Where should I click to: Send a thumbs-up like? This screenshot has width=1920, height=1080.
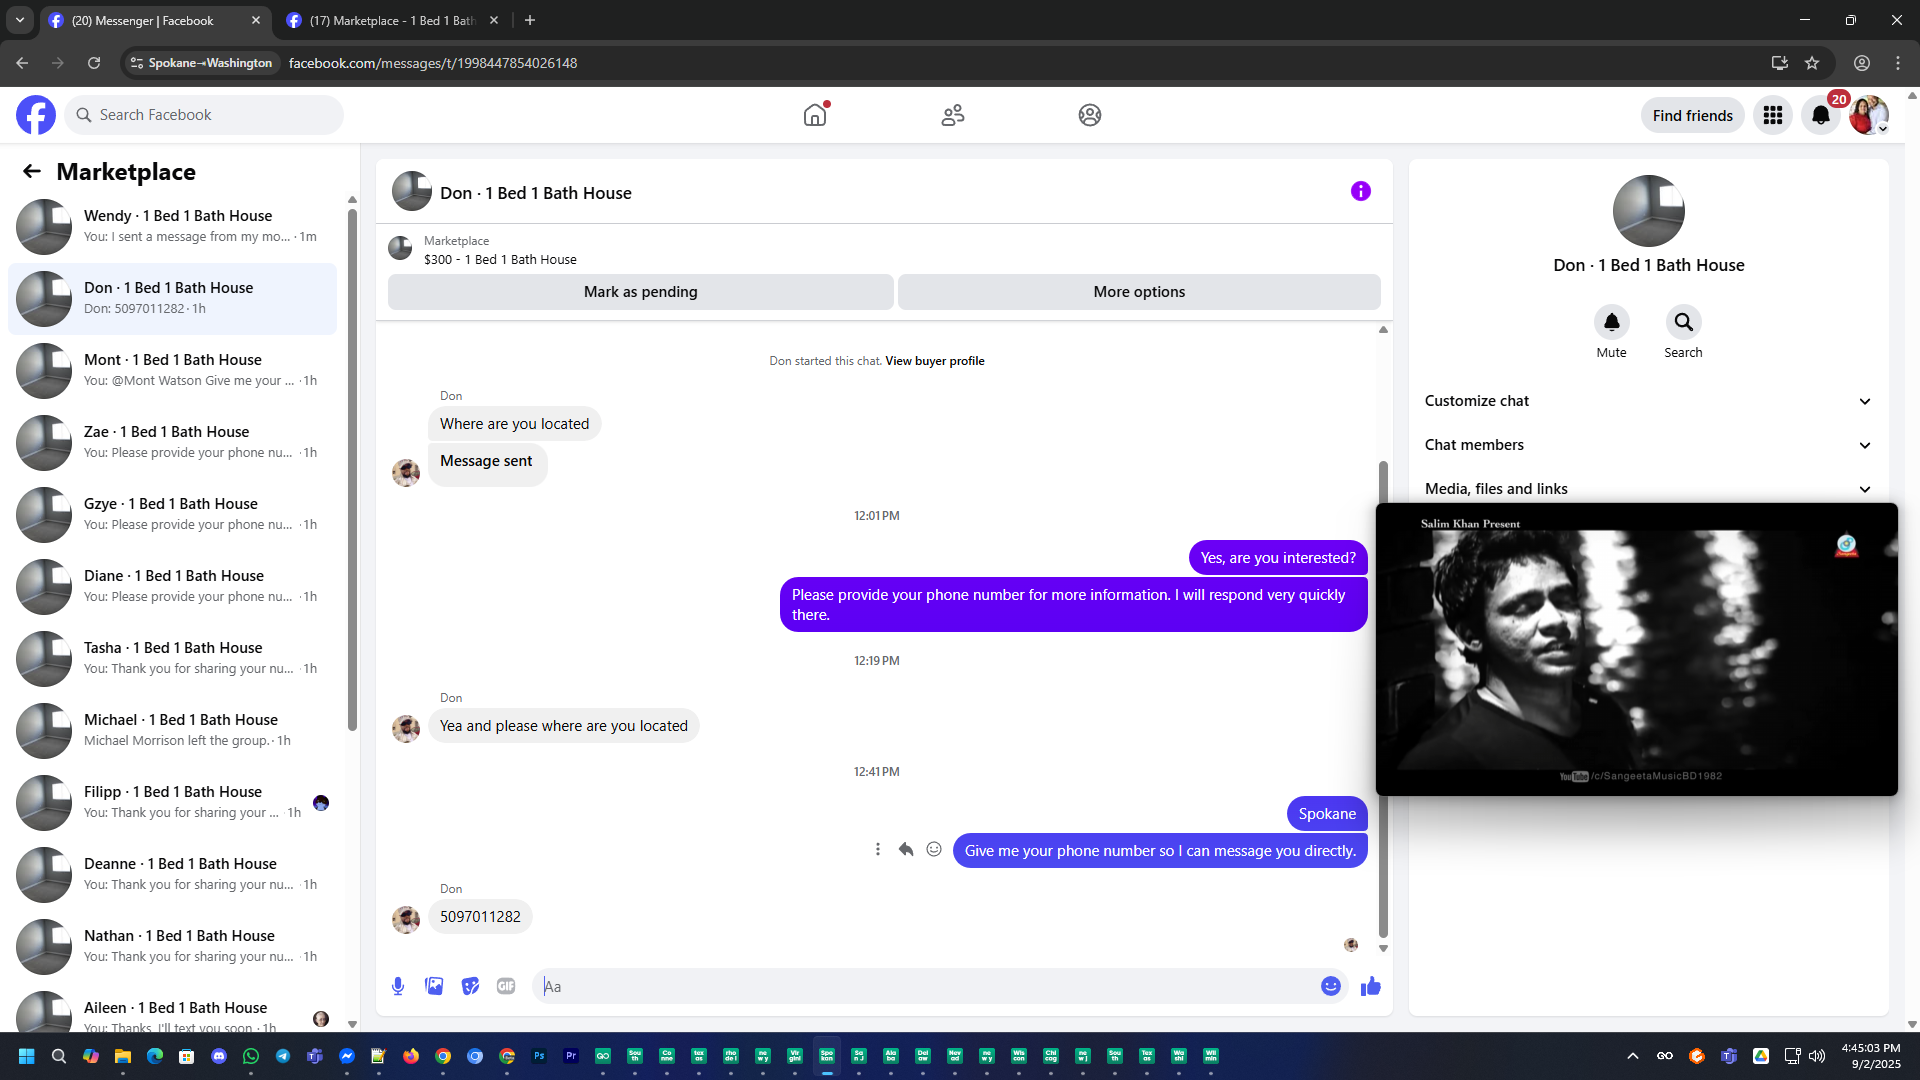(1370, 986)
